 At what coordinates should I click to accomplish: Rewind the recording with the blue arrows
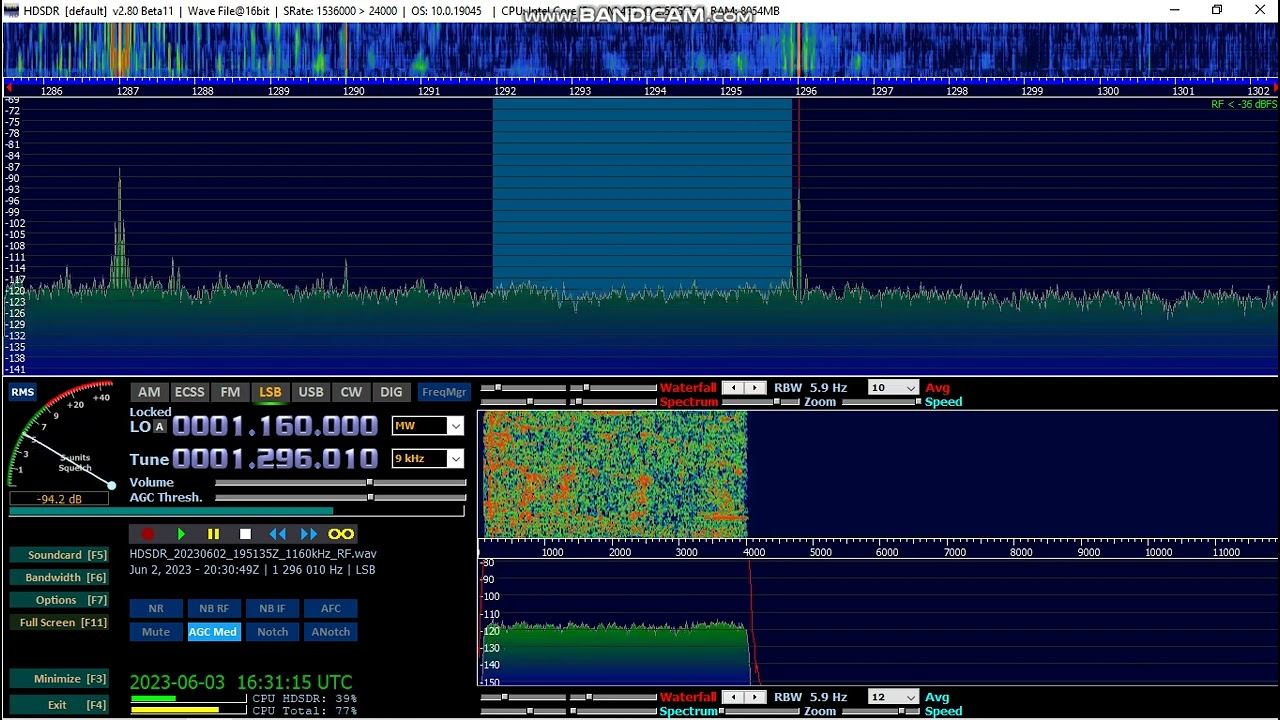tap(277, 534)
